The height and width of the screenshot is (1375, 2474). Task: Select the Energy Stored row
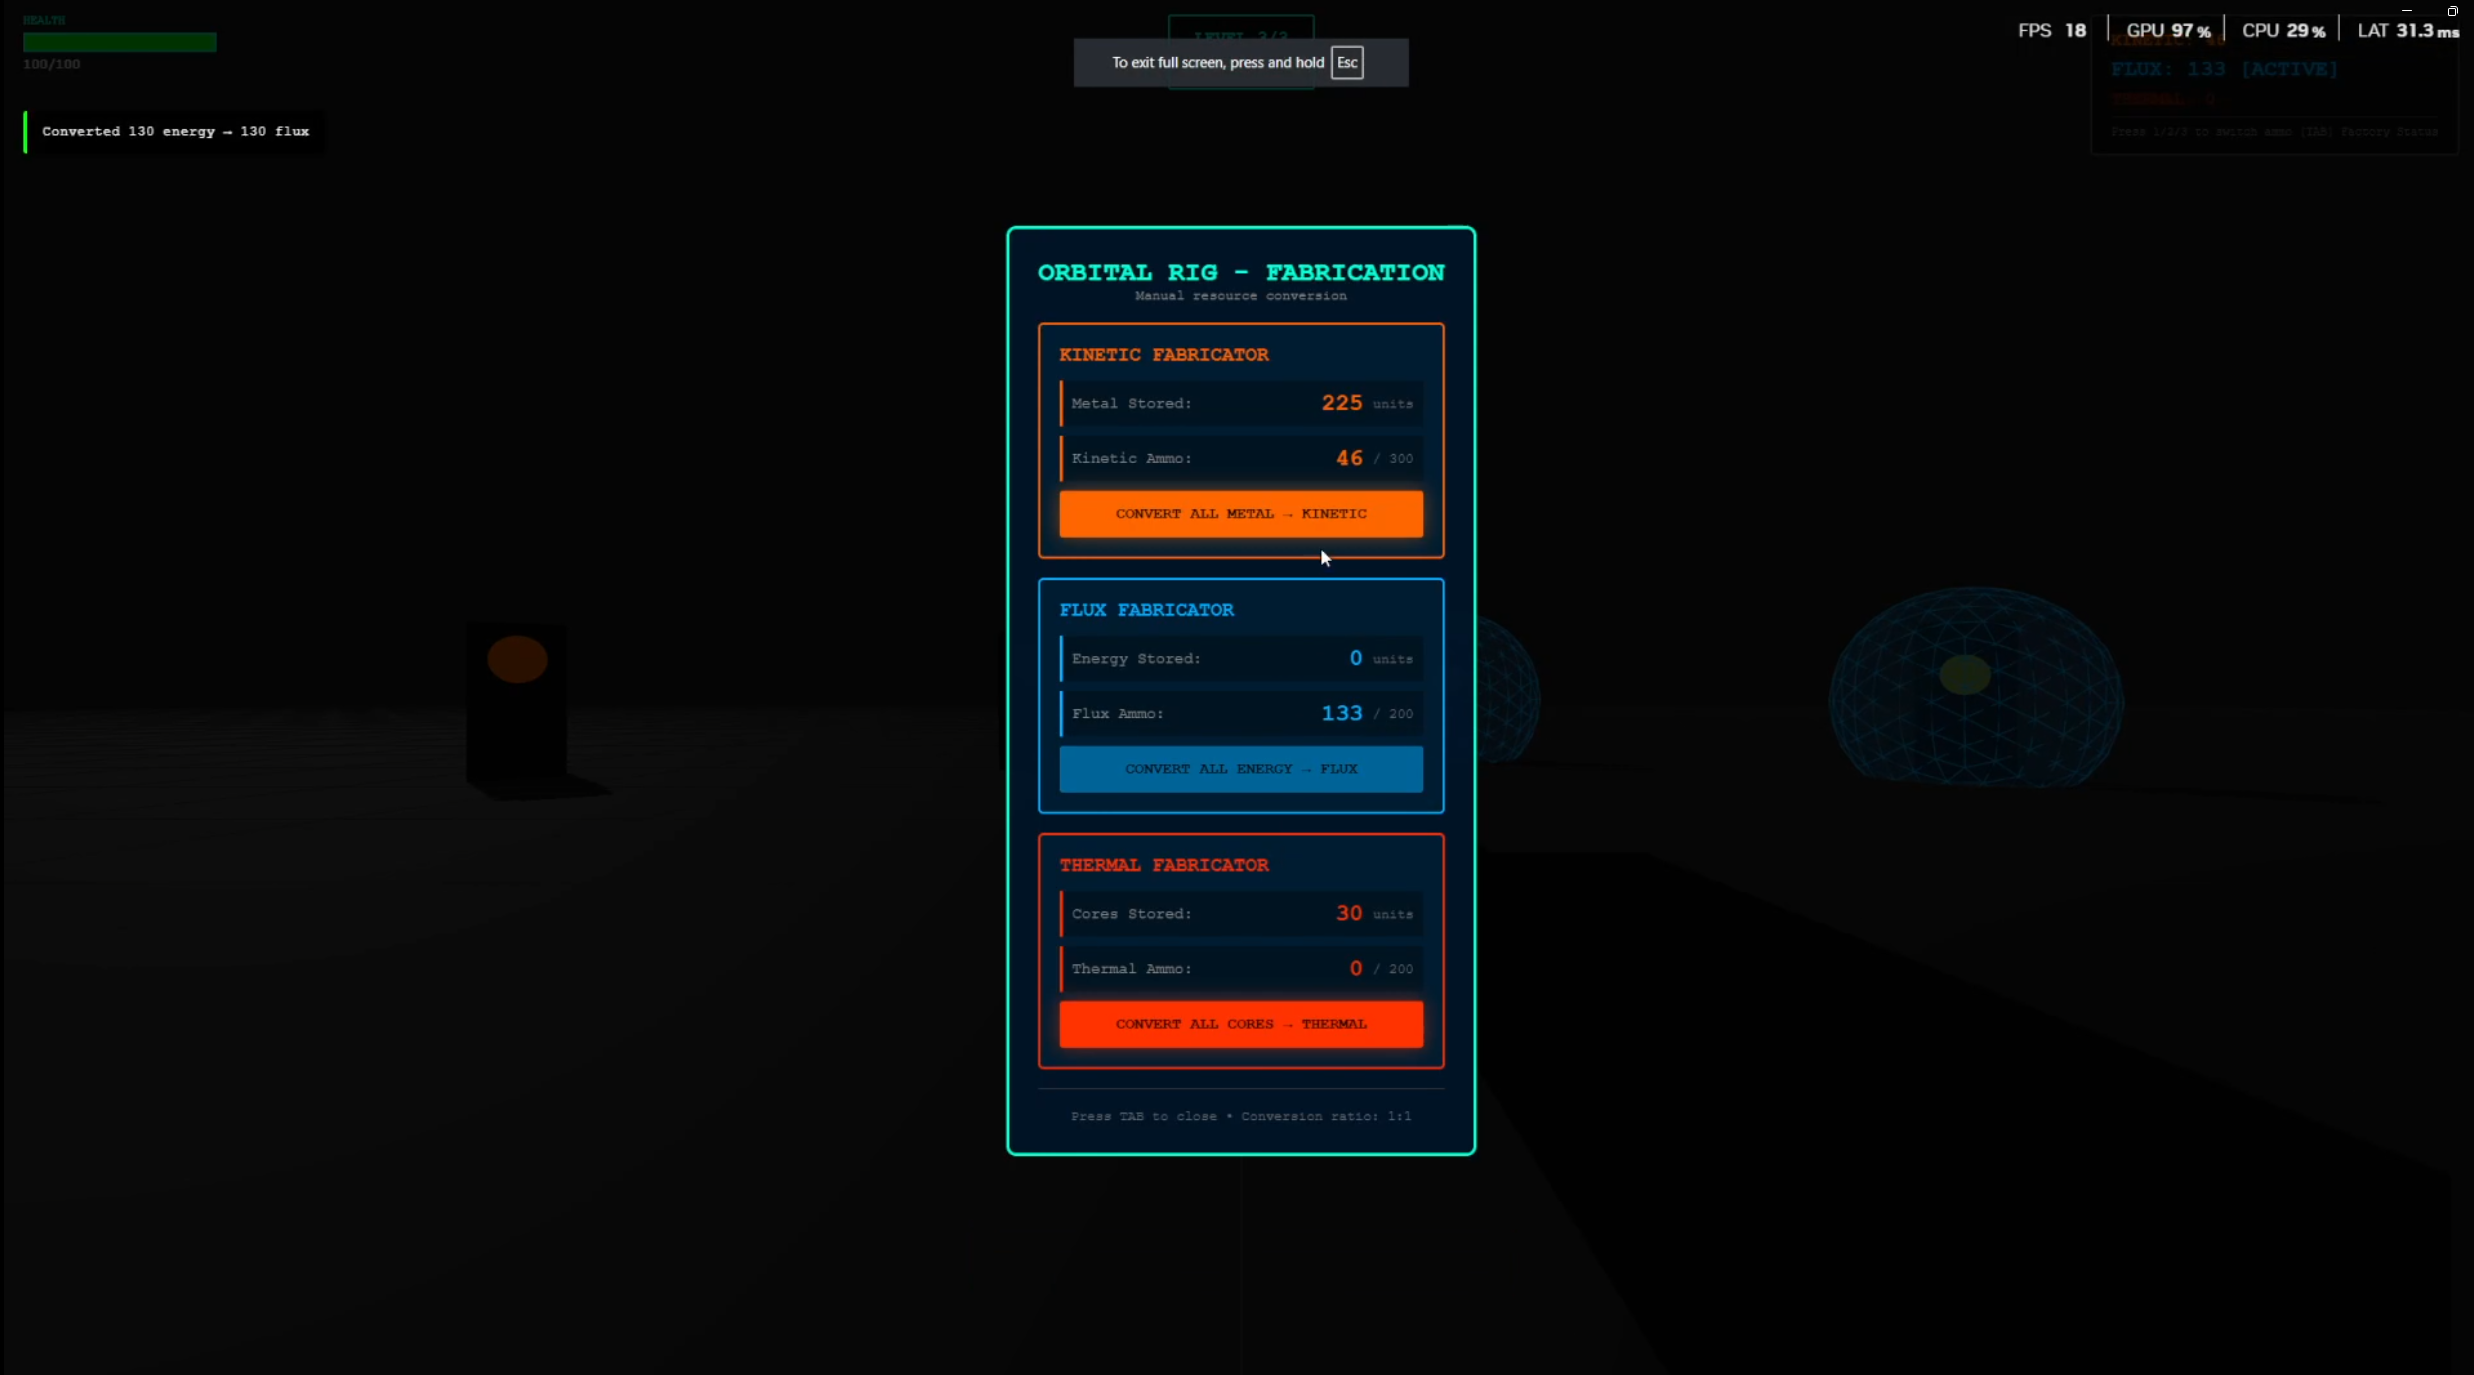[x=1240, y=658]
